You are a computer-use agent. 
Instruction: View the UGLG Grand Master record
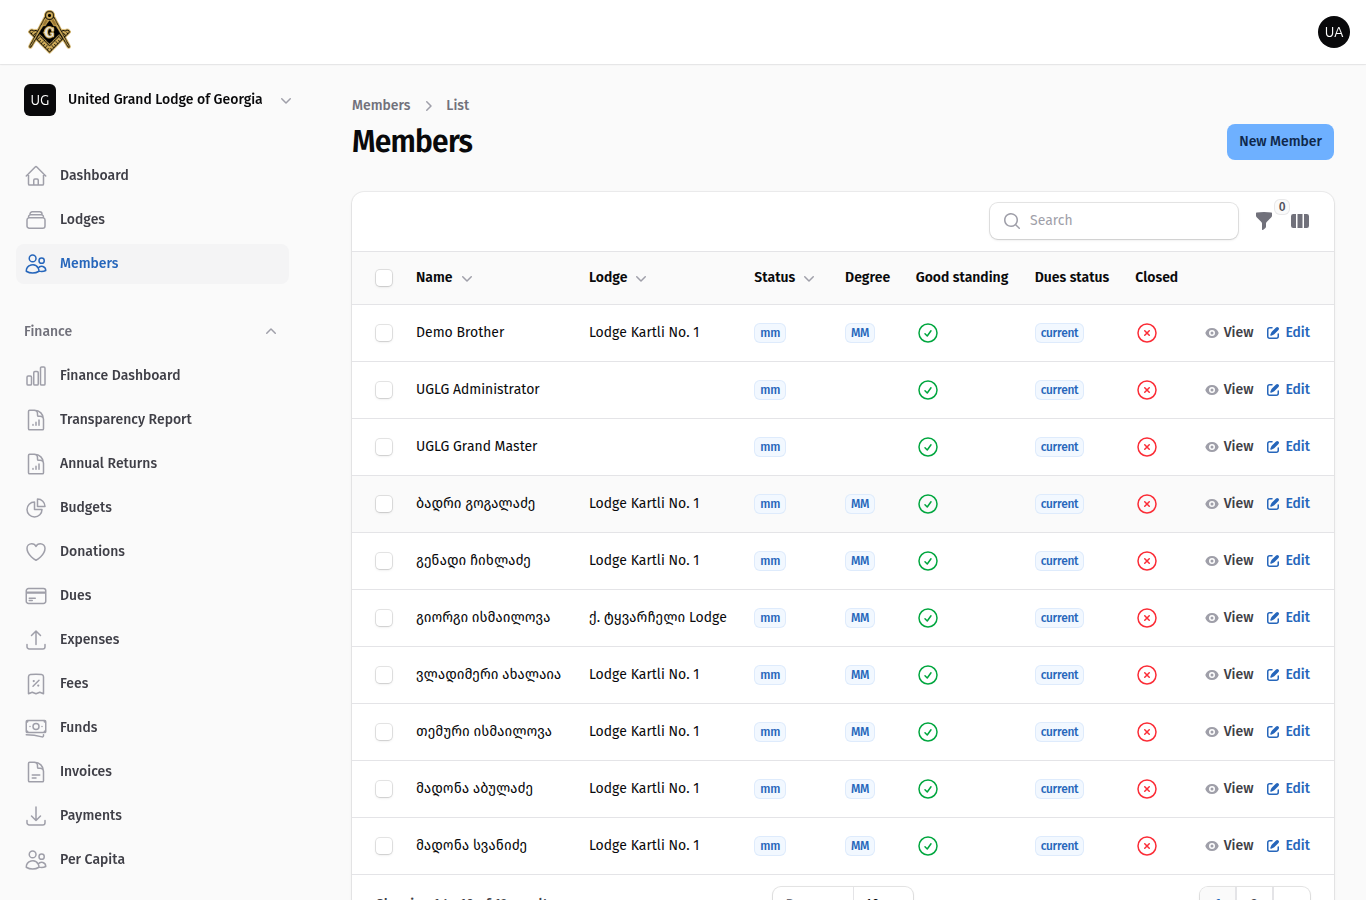[1229, 447]
